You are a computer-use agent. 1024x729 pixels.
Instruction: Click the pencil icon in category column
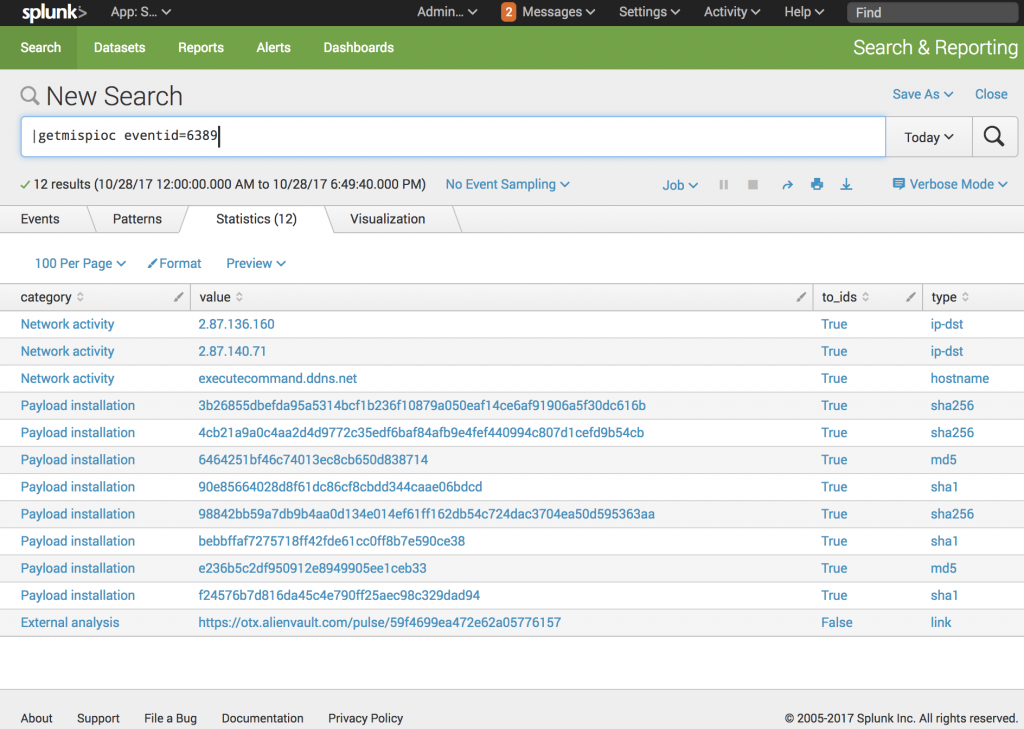[178, 297]
